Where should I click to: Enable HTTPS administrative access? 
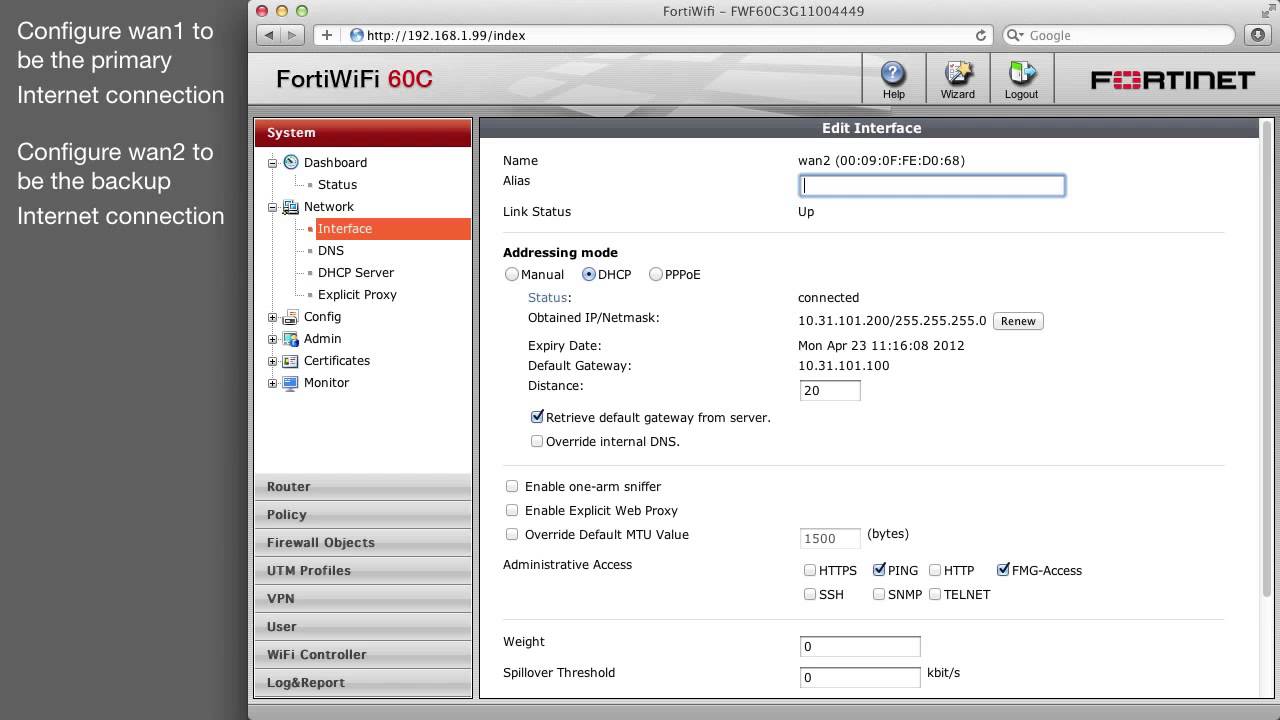tap(810, 570)
